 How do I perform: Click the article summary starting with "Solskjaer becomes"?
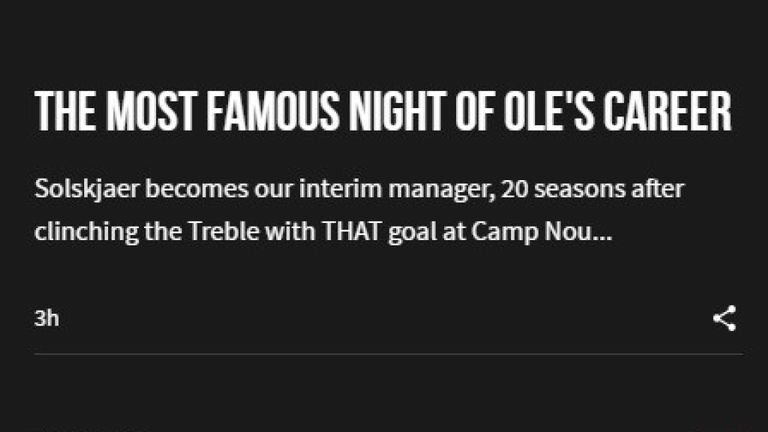[358, 210]
